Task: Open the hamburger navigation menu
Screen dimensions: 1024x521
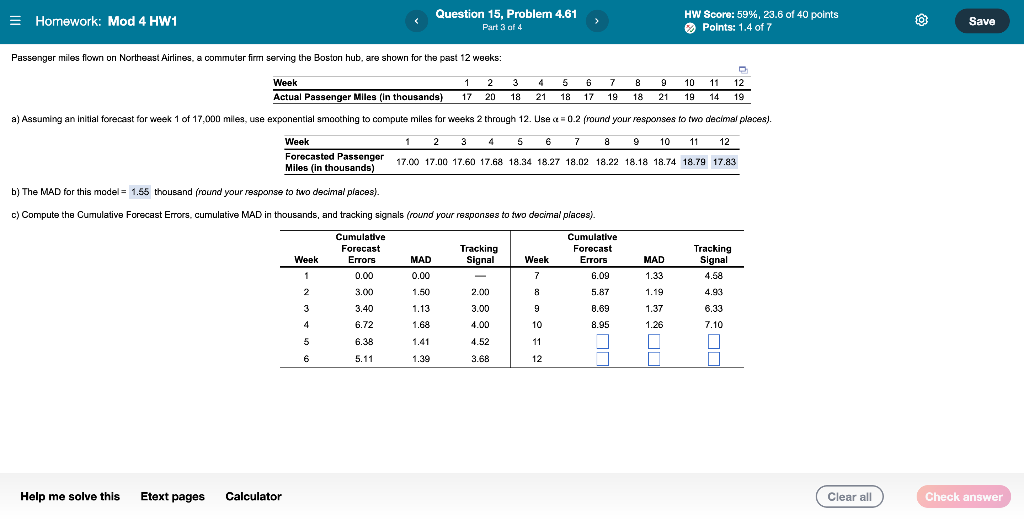Action: tap(16, 21)
